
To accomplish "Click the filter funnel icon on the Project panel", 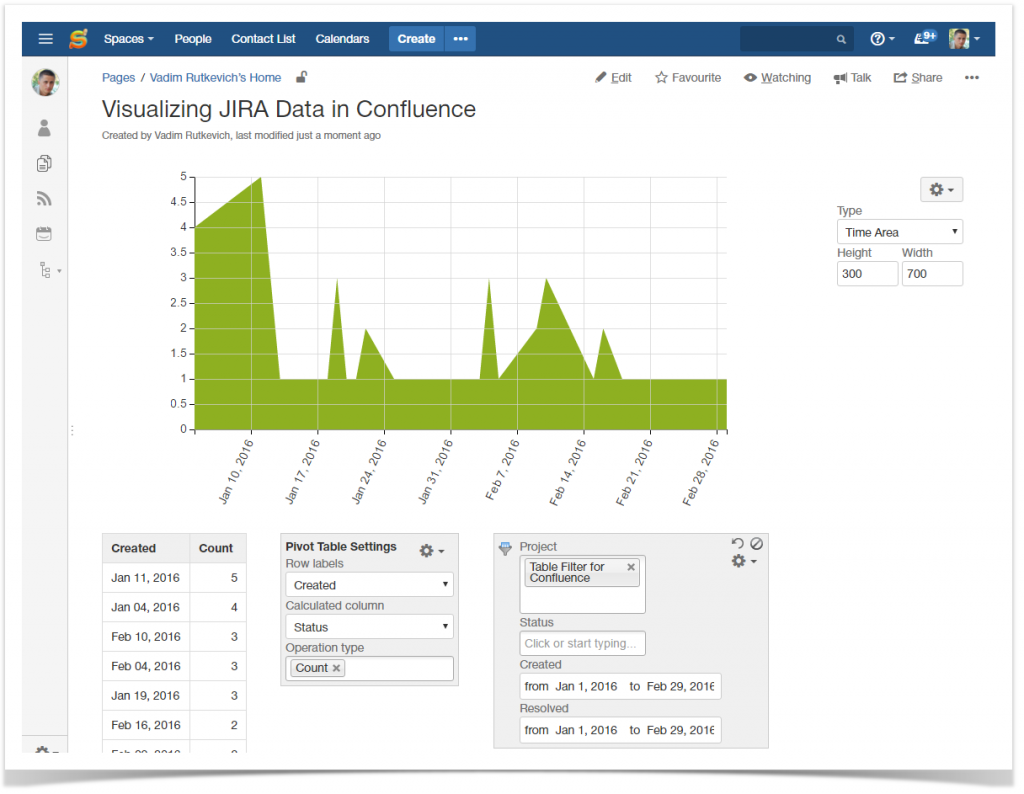I will (505, 547).
